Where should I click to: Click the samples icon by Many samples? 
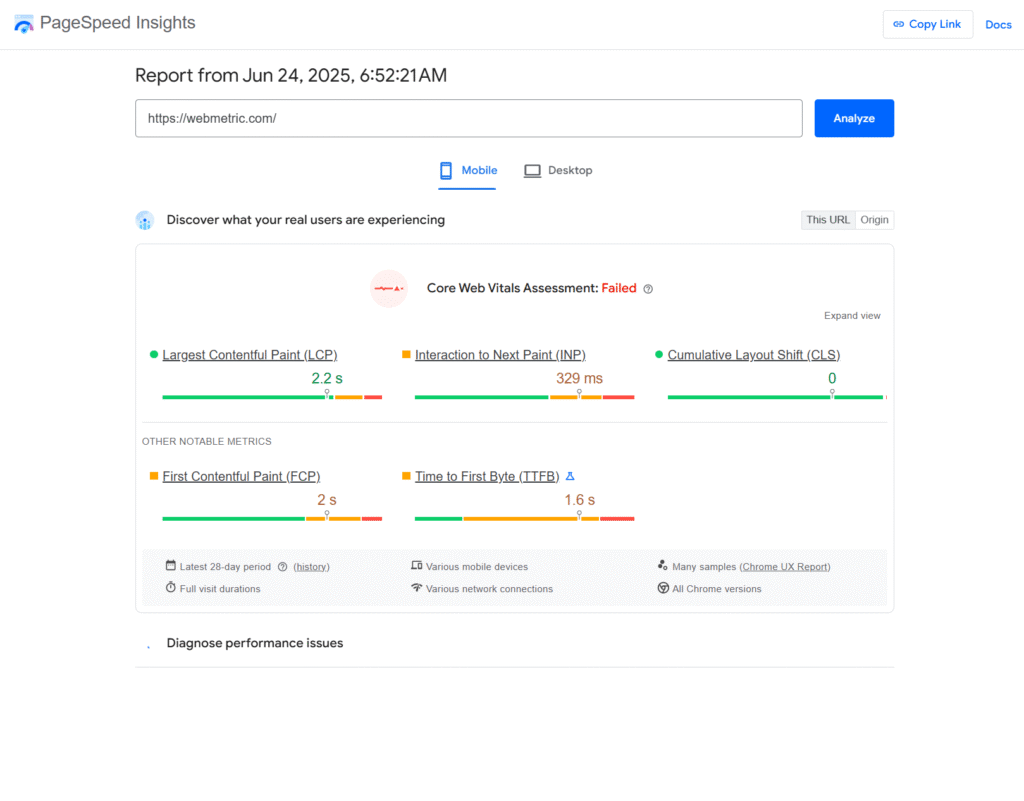[x=662, y=565]
